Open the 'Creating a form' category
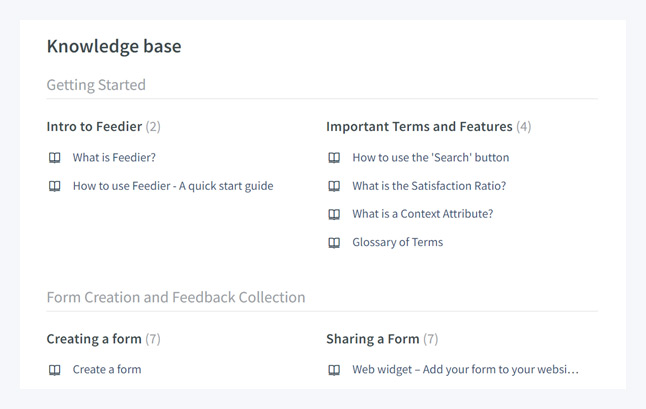The width and height of the screenshot is (646, 409). click(94, 339)
